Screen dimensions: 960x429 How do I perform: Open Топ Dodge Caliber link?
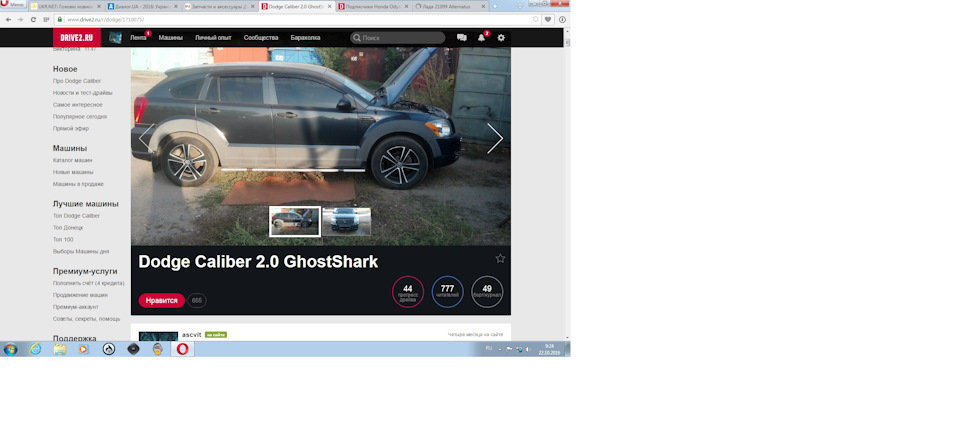76,215
